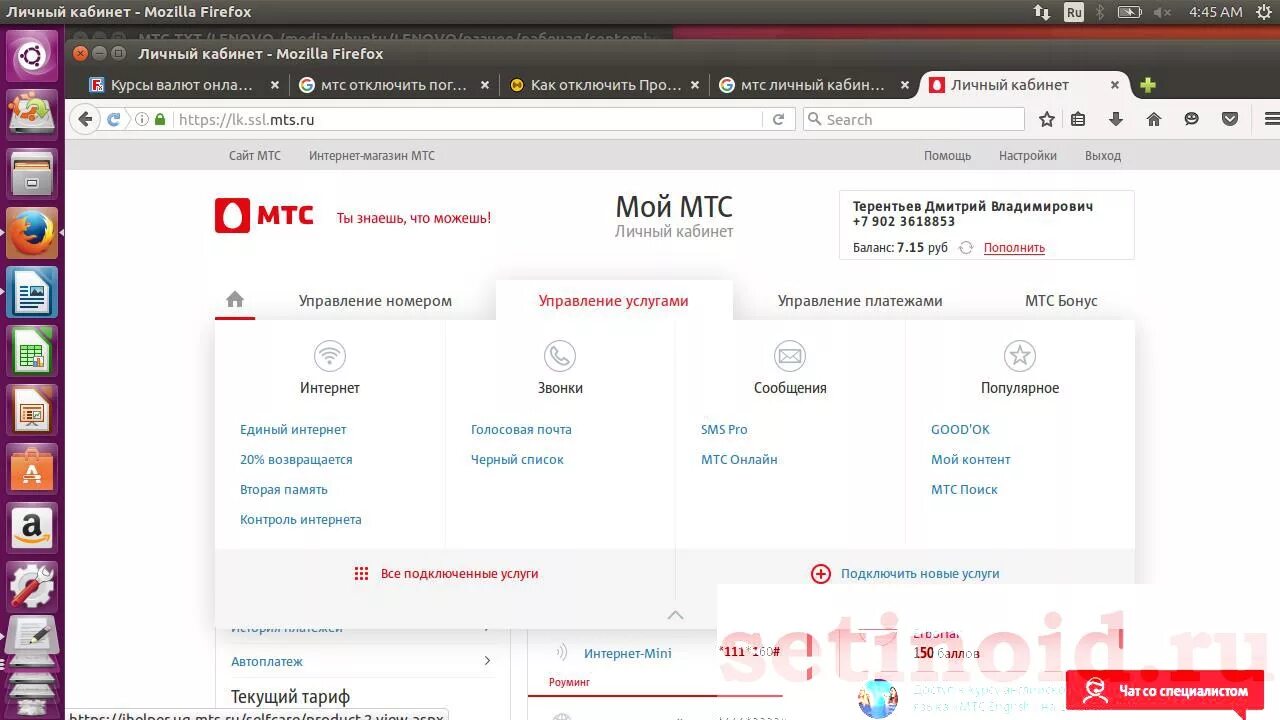
Task: Launch LibreOffice Writer from the dock
Action: click(x=32, y=294)
